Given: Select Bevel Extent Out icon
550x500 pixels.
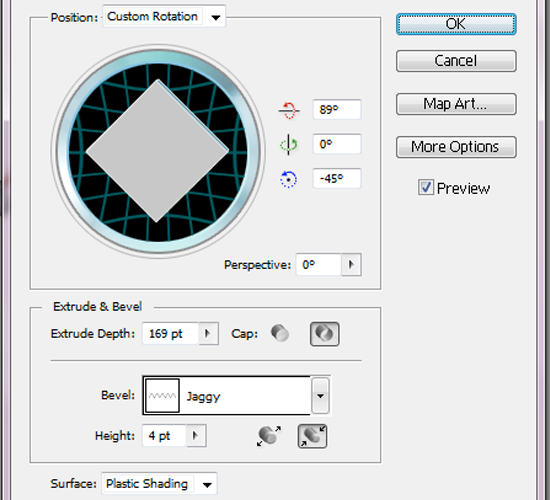Looking at the screenshot, I should pos(269,436).
